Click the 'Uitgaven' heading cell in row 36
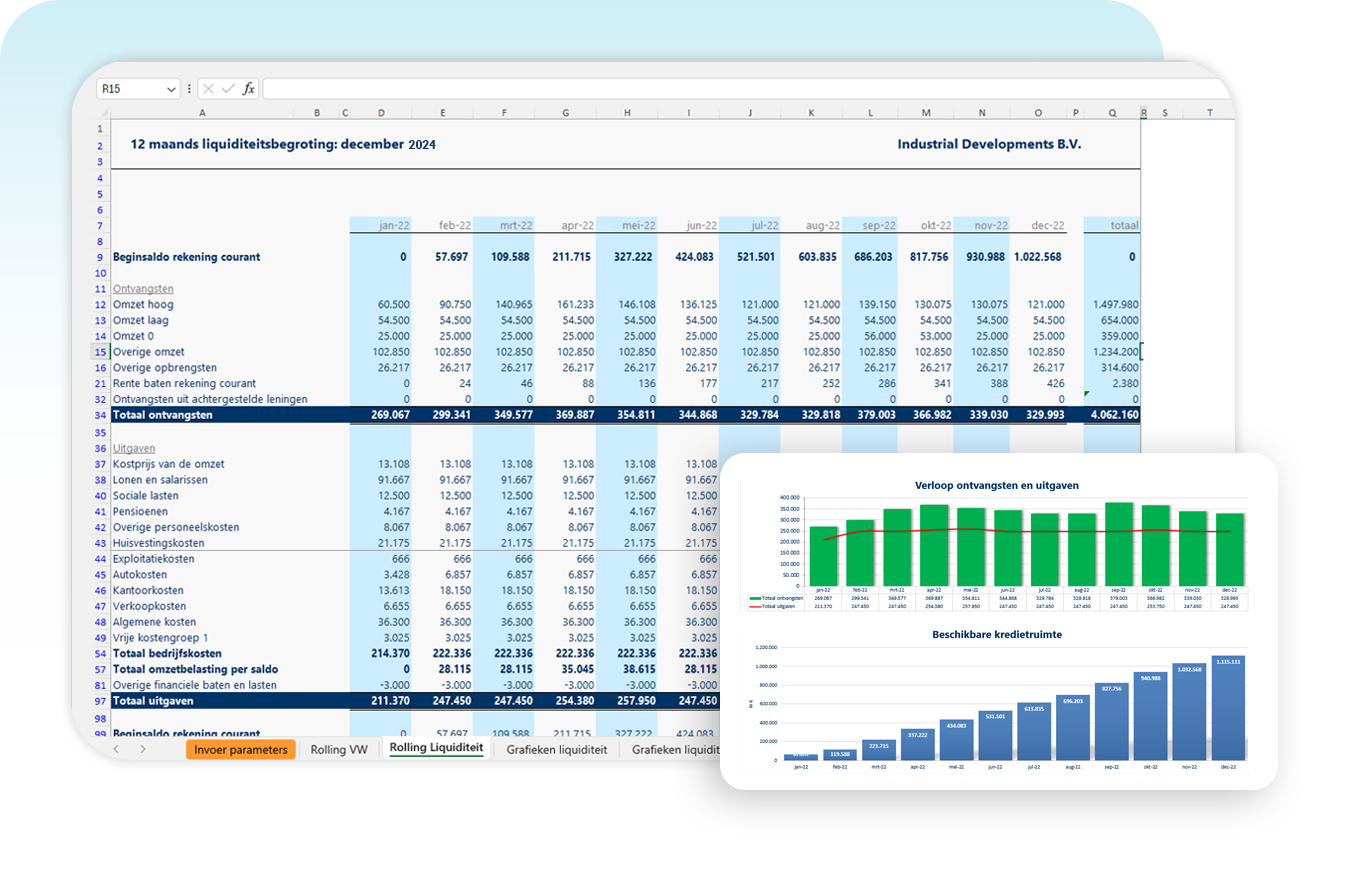Image resolution: width=1368 pixels, height=894 pixels. pos(134,448)
